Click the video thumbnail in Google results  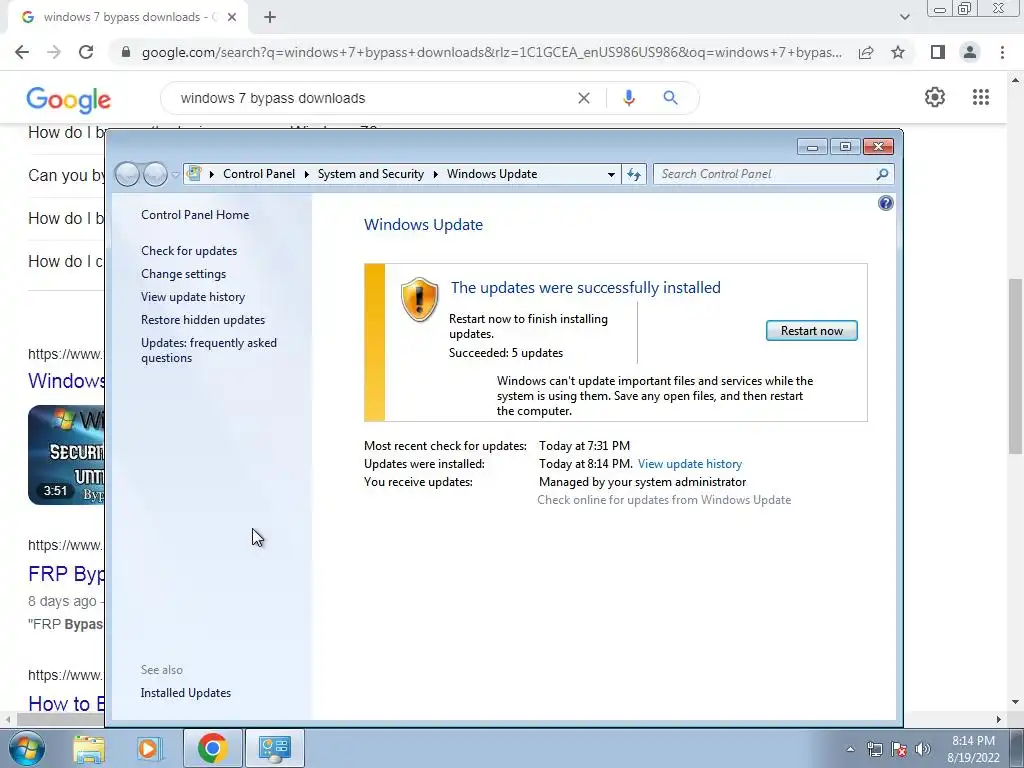coord(66,455)
